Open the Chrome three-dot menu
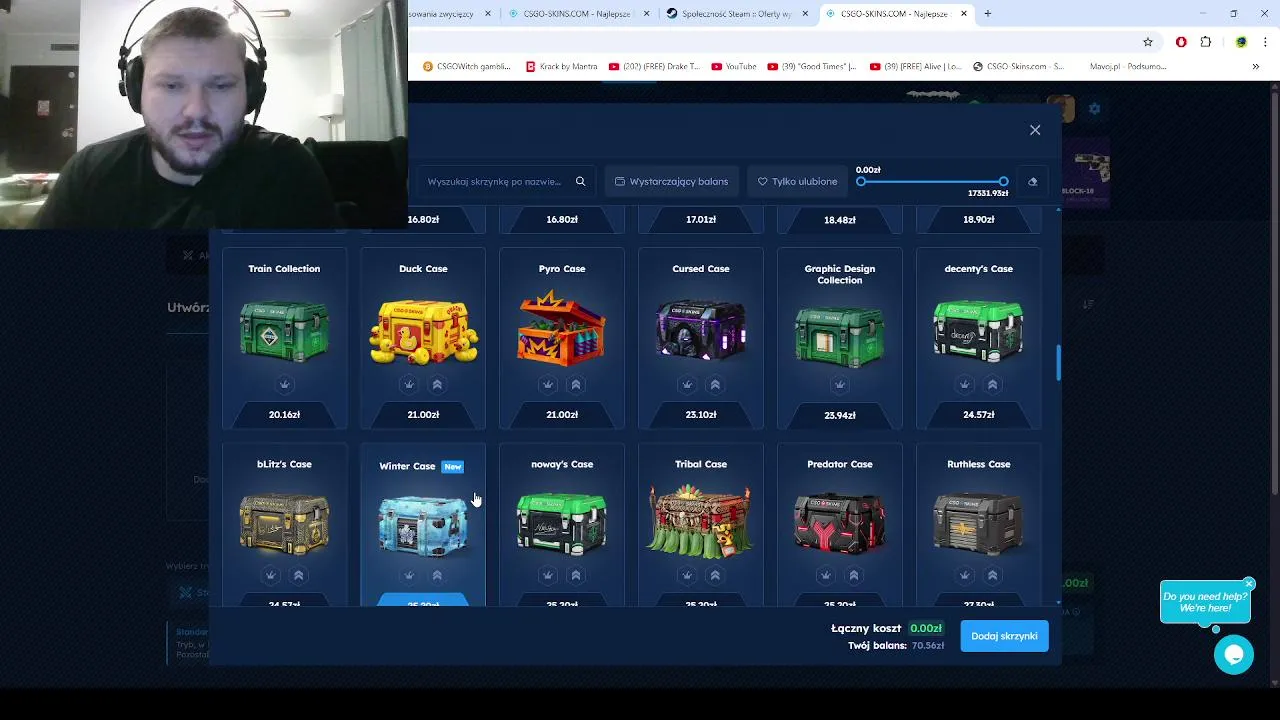This screenshot has width=1280, height=720. pos(1266,42)
